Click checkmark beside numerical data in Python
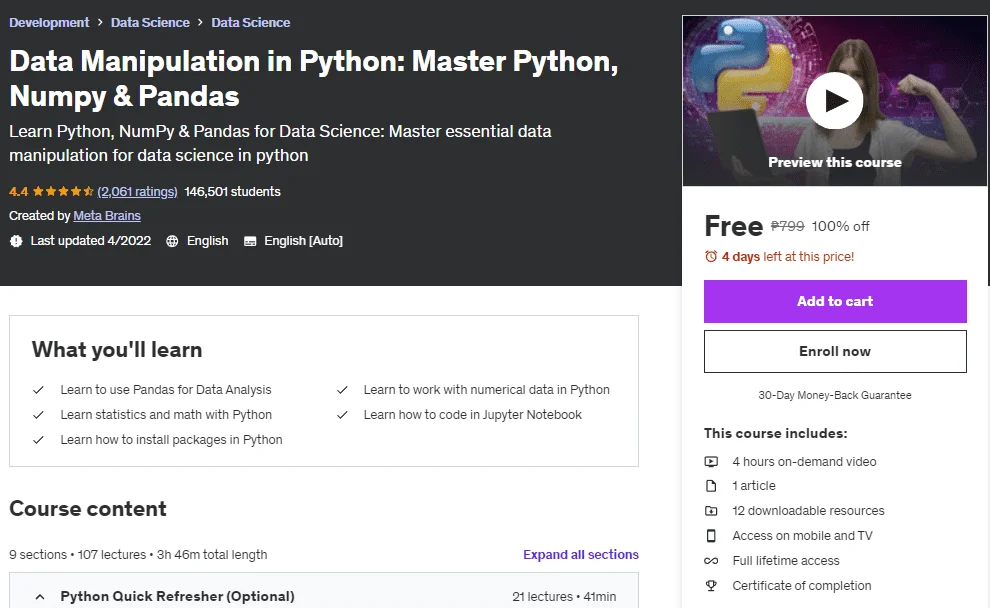990x608 pixels. click(x=342, y=390)
